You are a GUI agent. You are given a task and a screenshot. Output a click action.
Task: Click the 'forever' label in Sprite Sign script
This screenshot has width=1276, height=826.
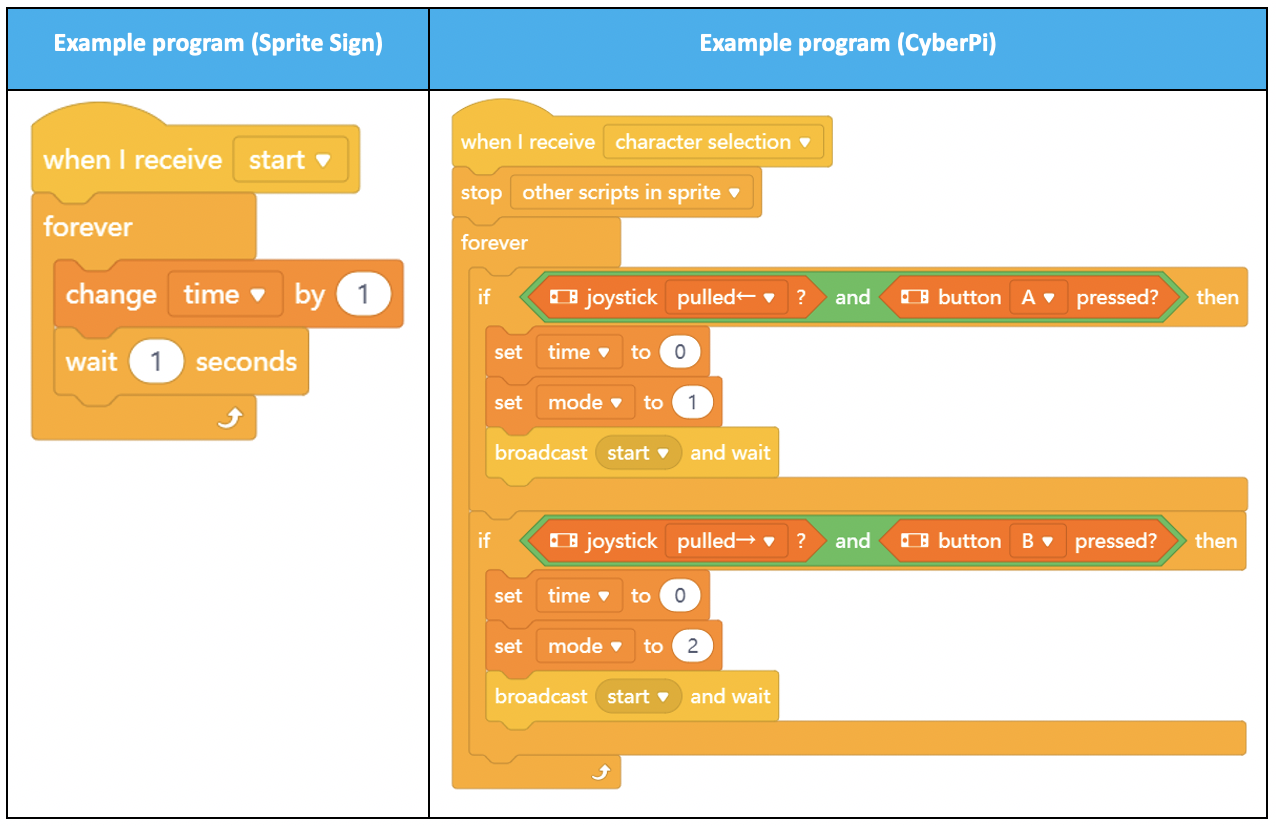(x=88, y=227)
